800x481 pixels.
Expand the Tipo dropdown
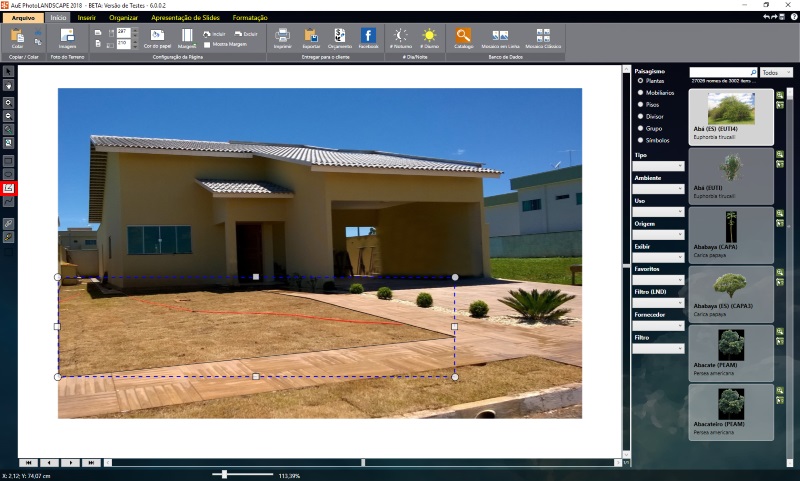659,166
